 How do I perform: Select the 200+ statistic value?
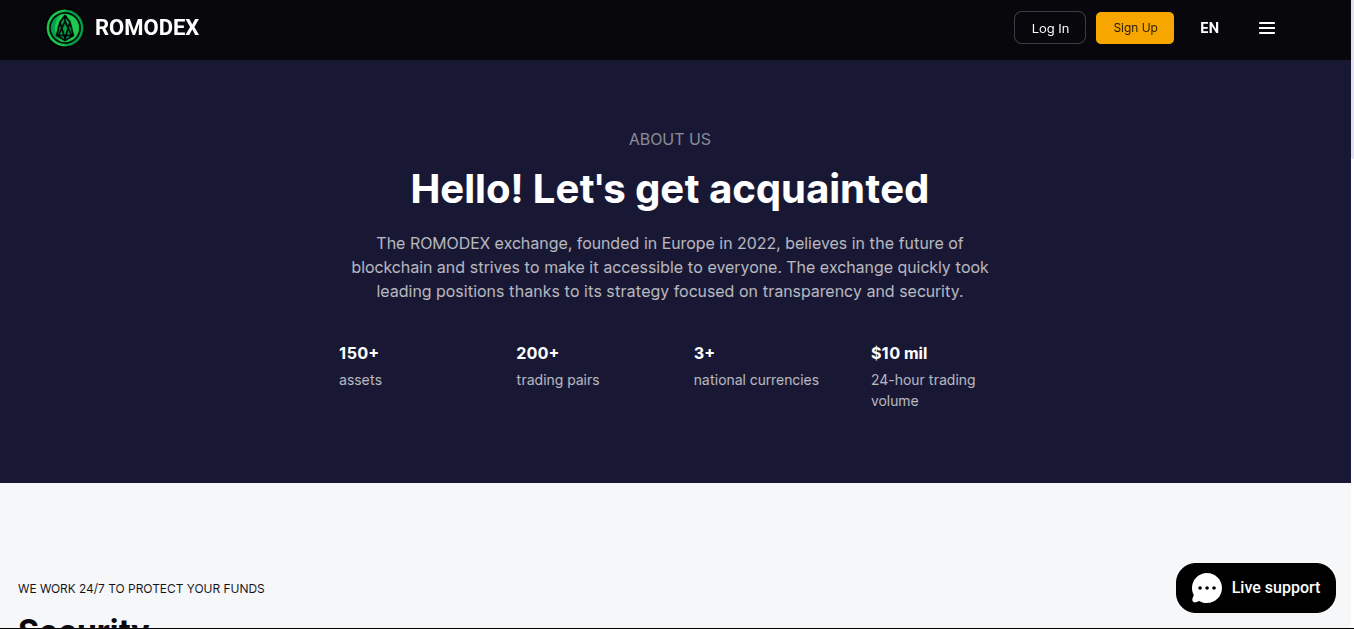pos(537,353)
